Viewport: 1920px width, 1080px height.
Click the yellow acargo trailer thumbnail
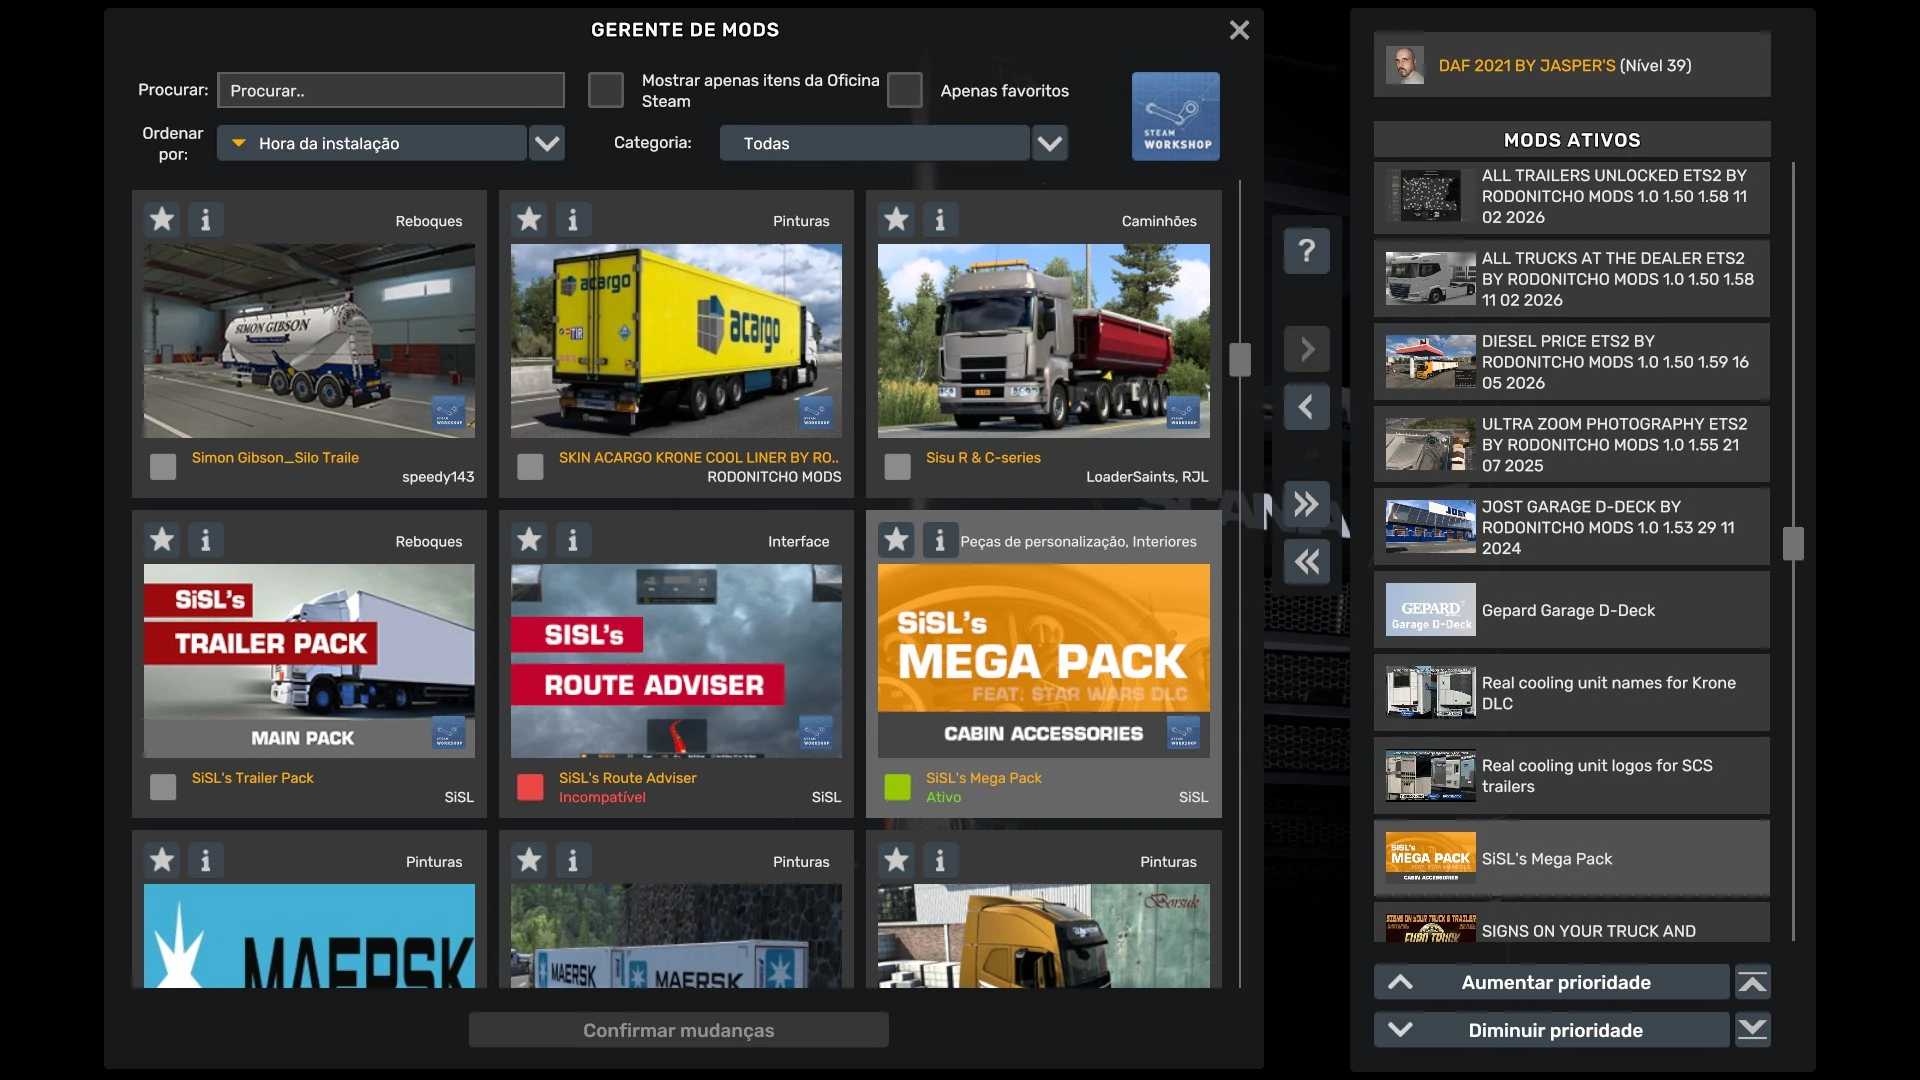click(x=676, y=341)
